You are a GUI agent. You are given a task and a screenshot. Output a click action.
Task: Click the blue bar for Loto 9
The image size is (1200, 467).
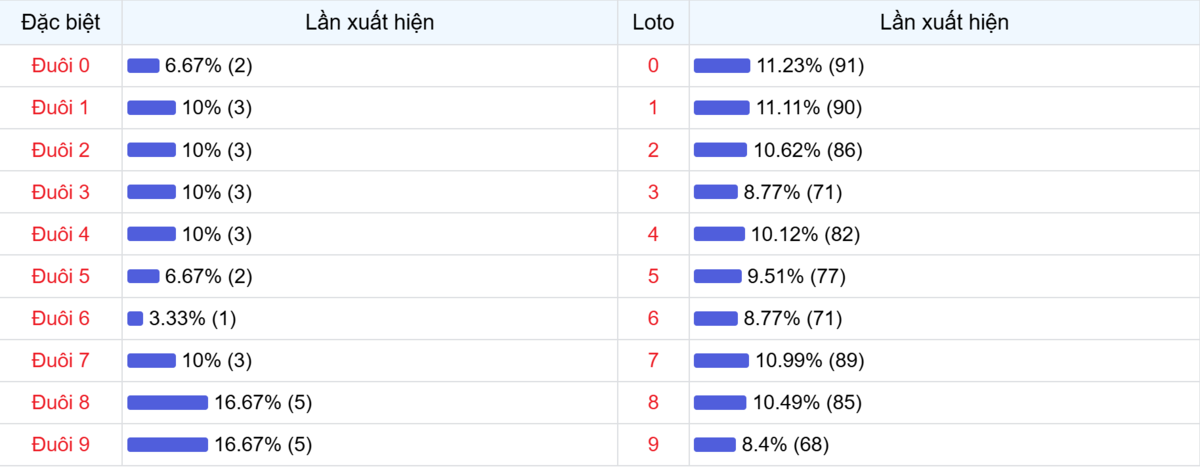coord(715,444)
